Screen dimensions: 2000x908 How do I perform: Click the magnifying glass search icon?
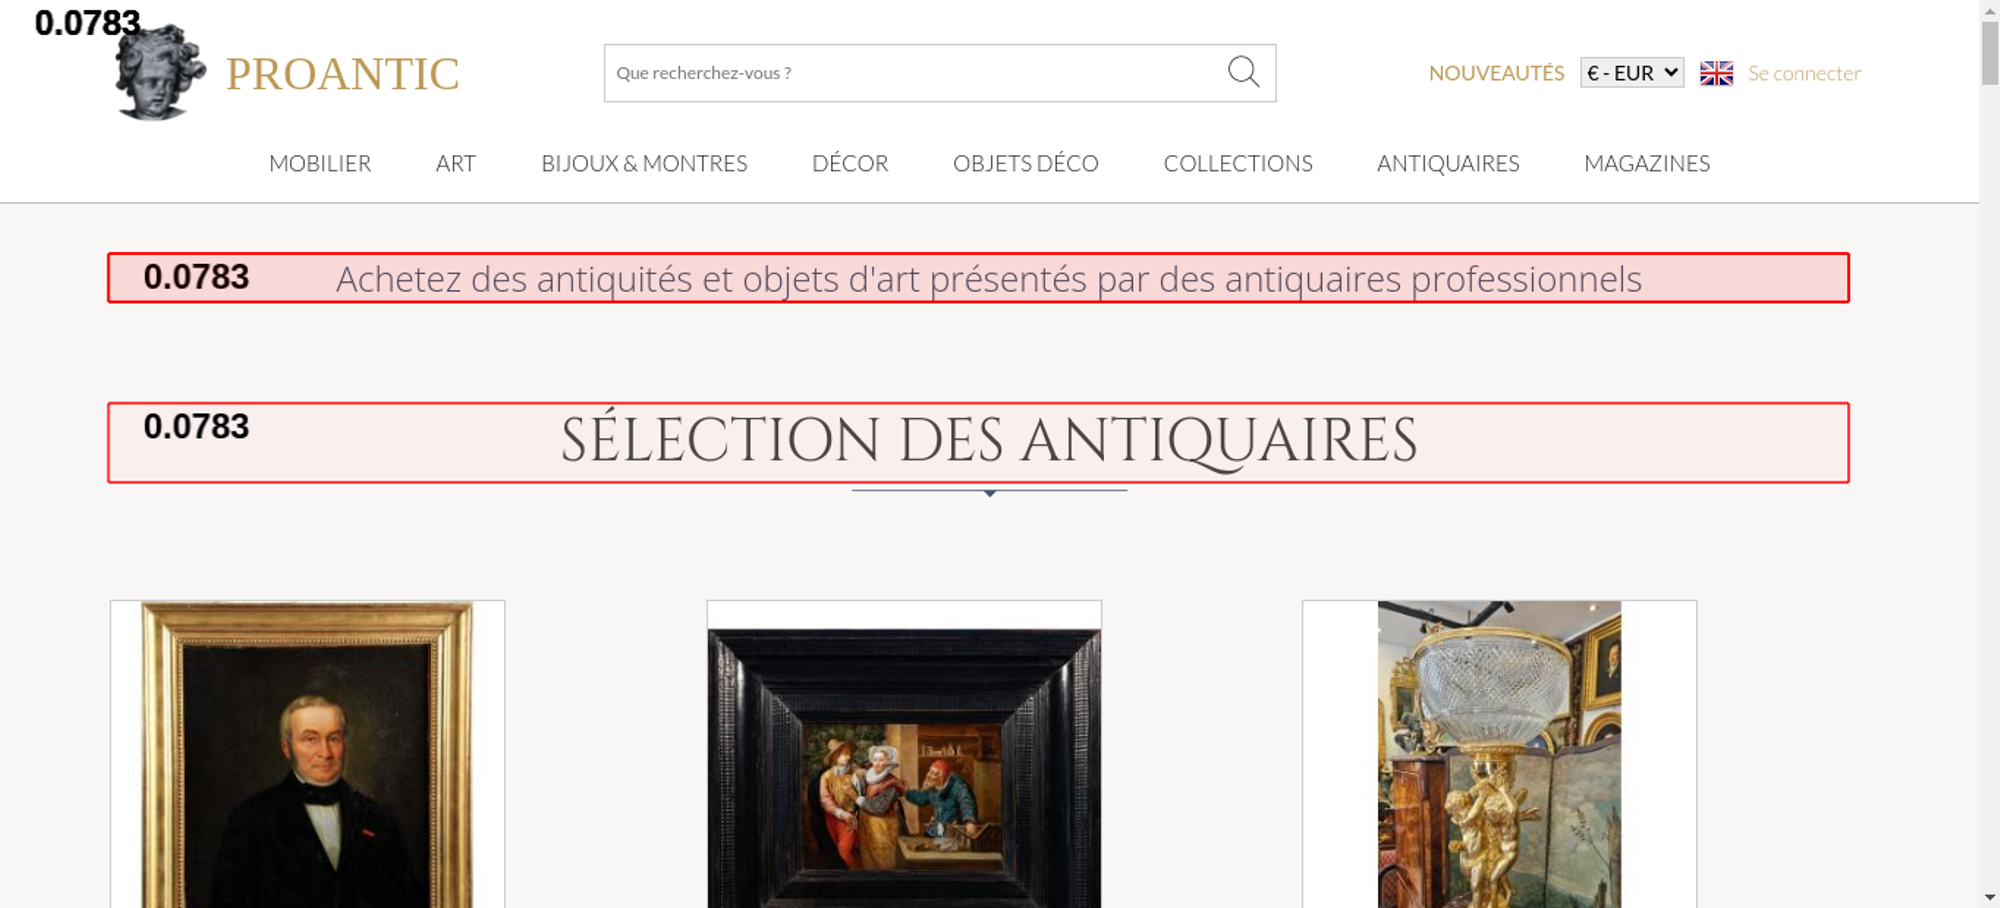(x=1243, y=72)
